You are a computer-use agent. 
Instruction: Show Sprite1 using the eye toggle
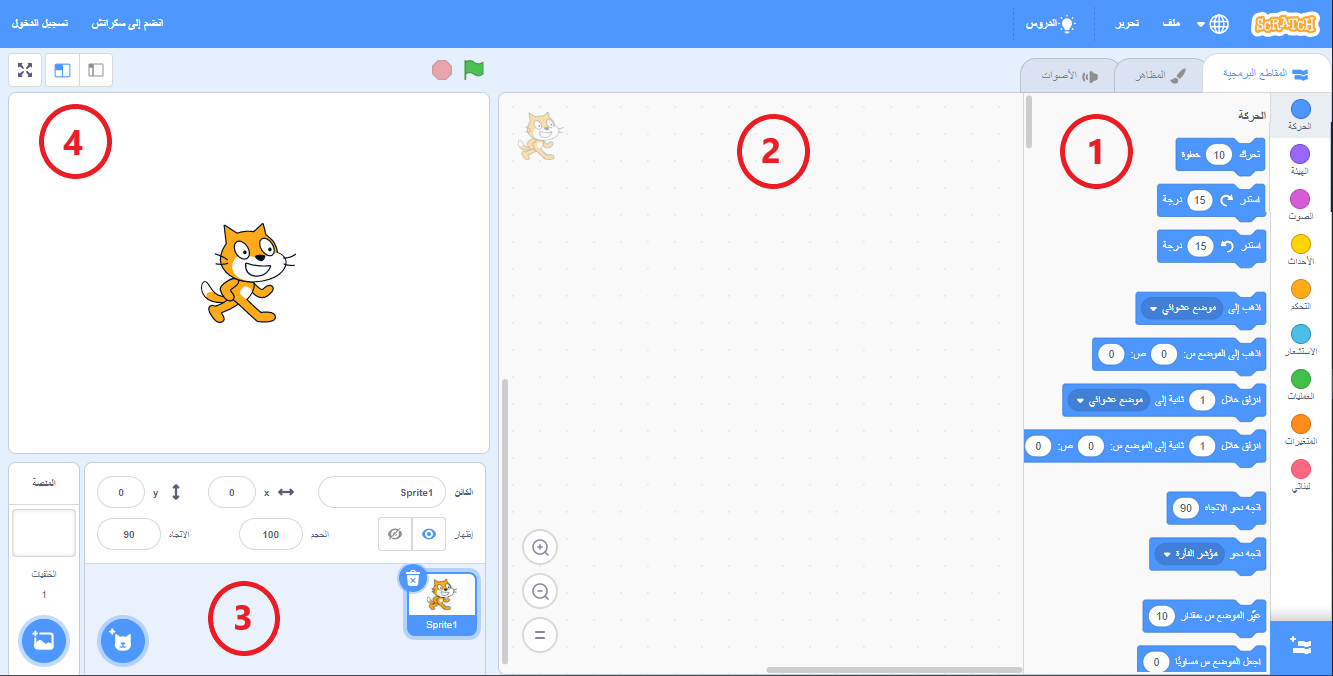pyautogui.click(x=429, y=534)
